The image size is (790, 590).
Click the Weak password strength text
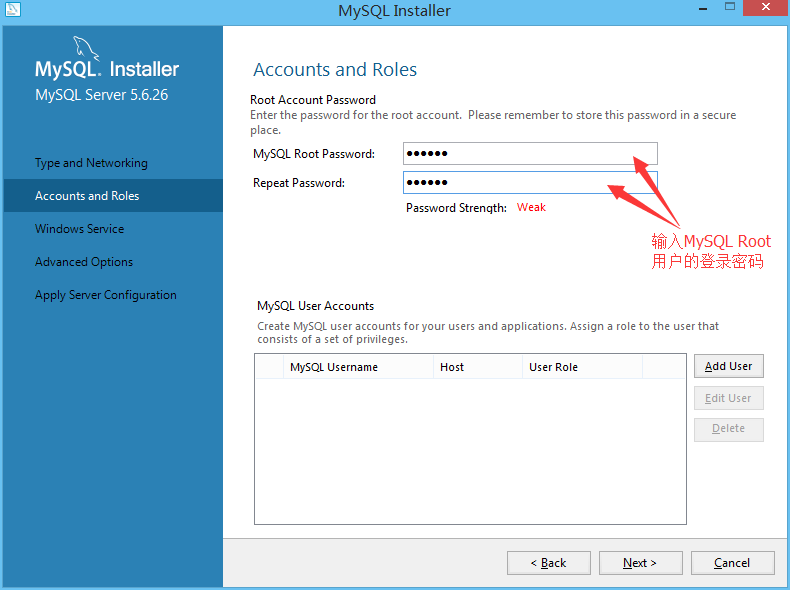tap(531, 208)
